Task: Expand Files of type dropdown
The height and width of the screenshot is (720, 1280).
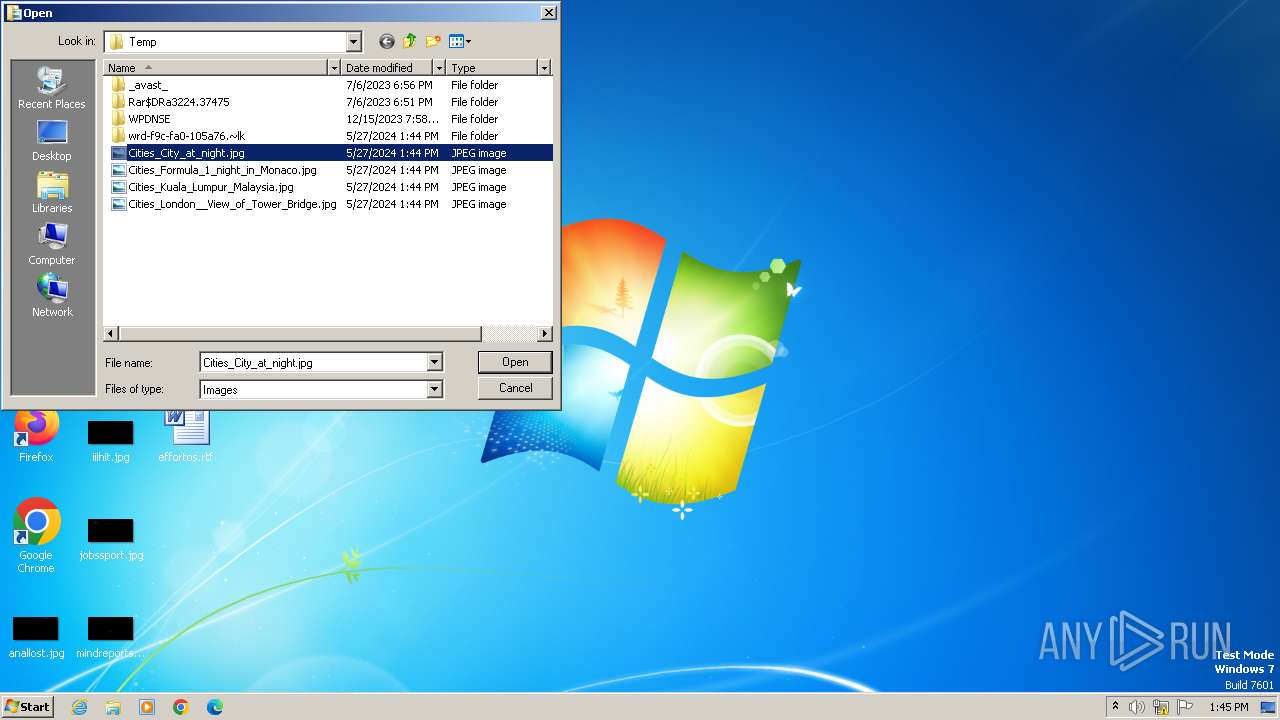Action: click(434, 389)
